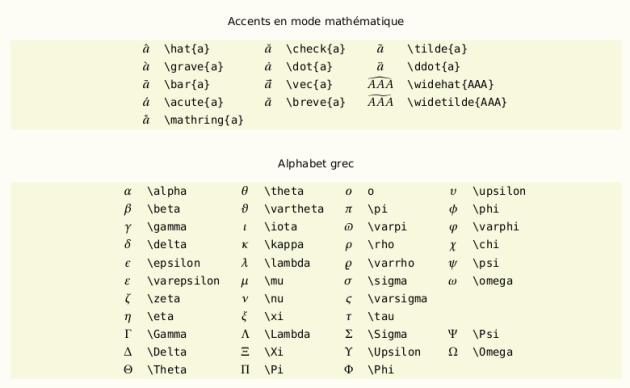630x388 pixels.
Task: Click the \varsigma command text
Action: (x=397, y=299)
